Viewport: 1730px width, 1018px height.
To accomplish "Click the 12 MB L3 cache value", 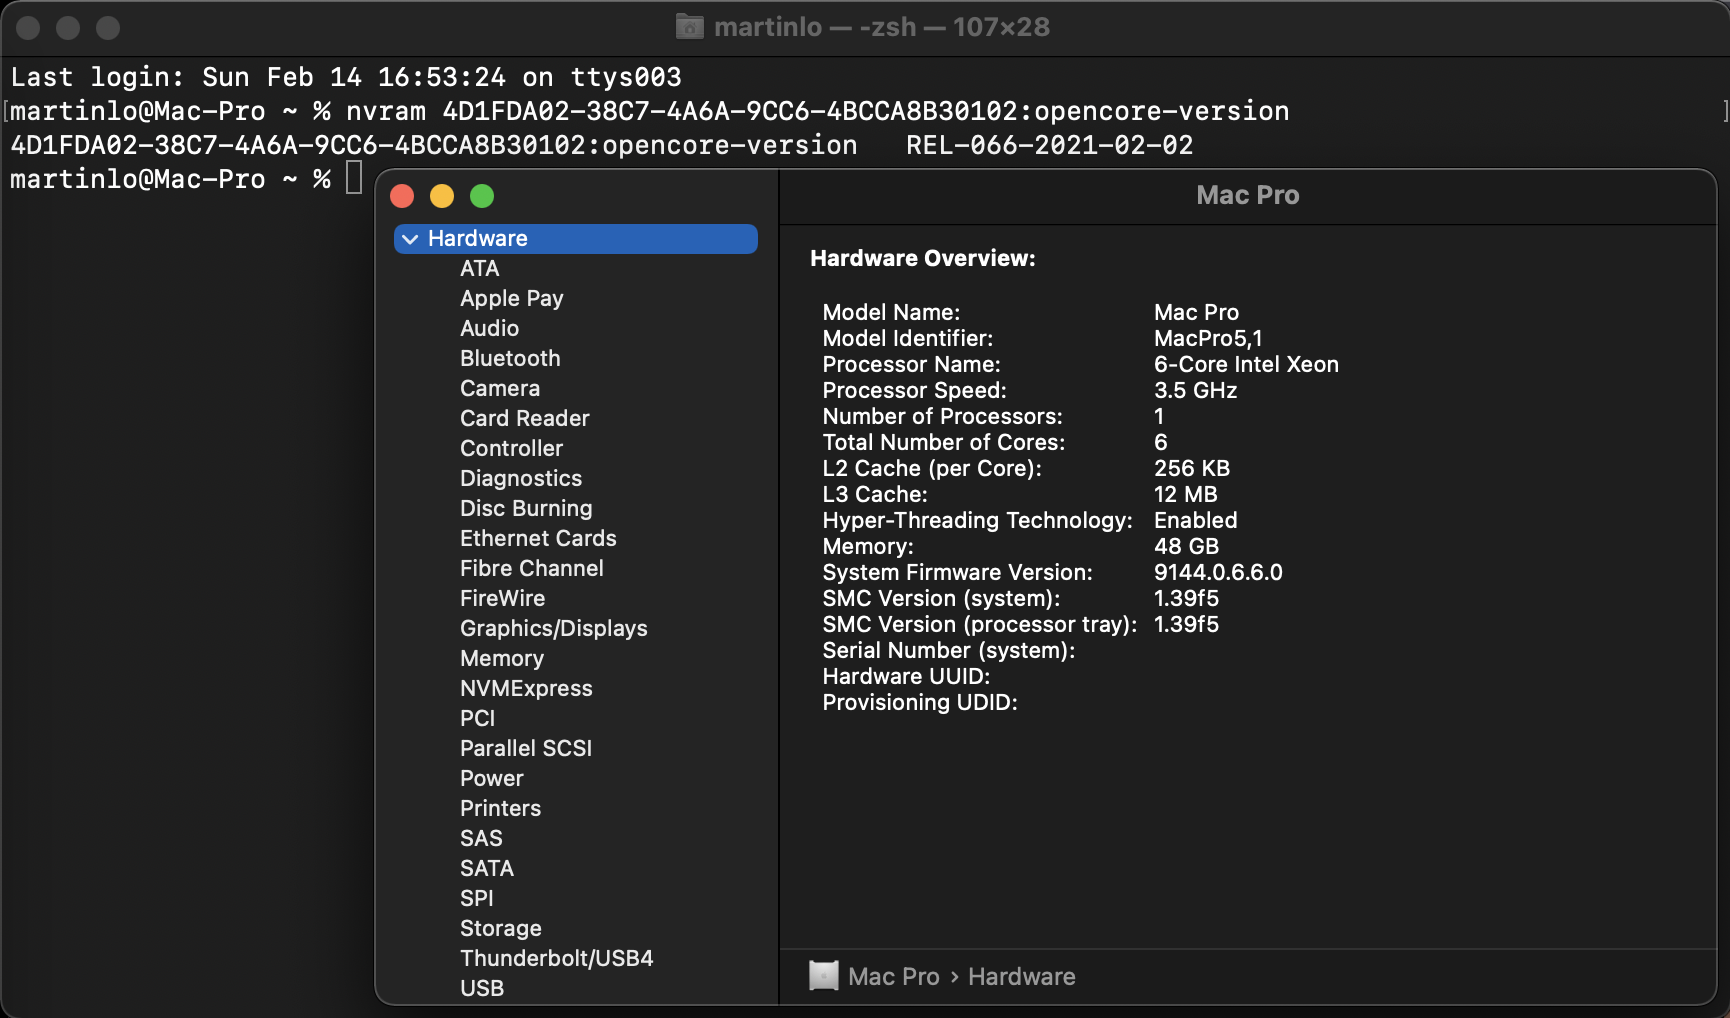I will tap(1185, 495).
